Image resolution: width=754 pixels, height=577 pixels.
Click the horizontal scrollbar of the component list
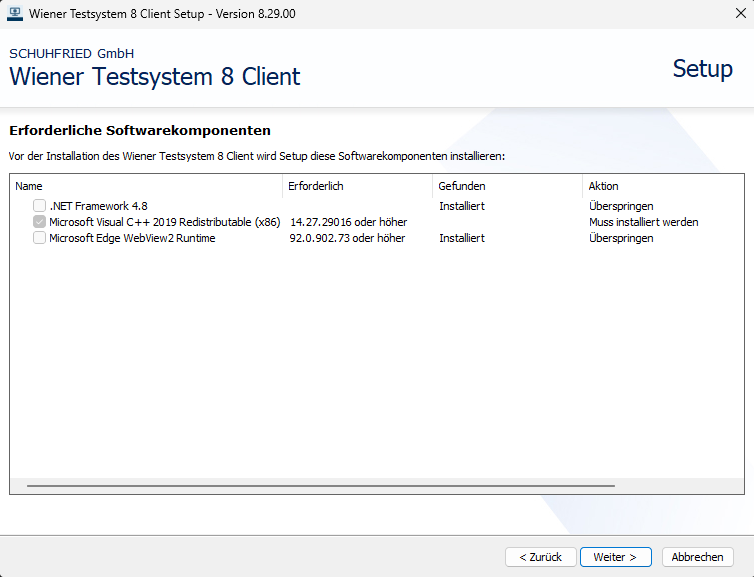pos(320,486)
